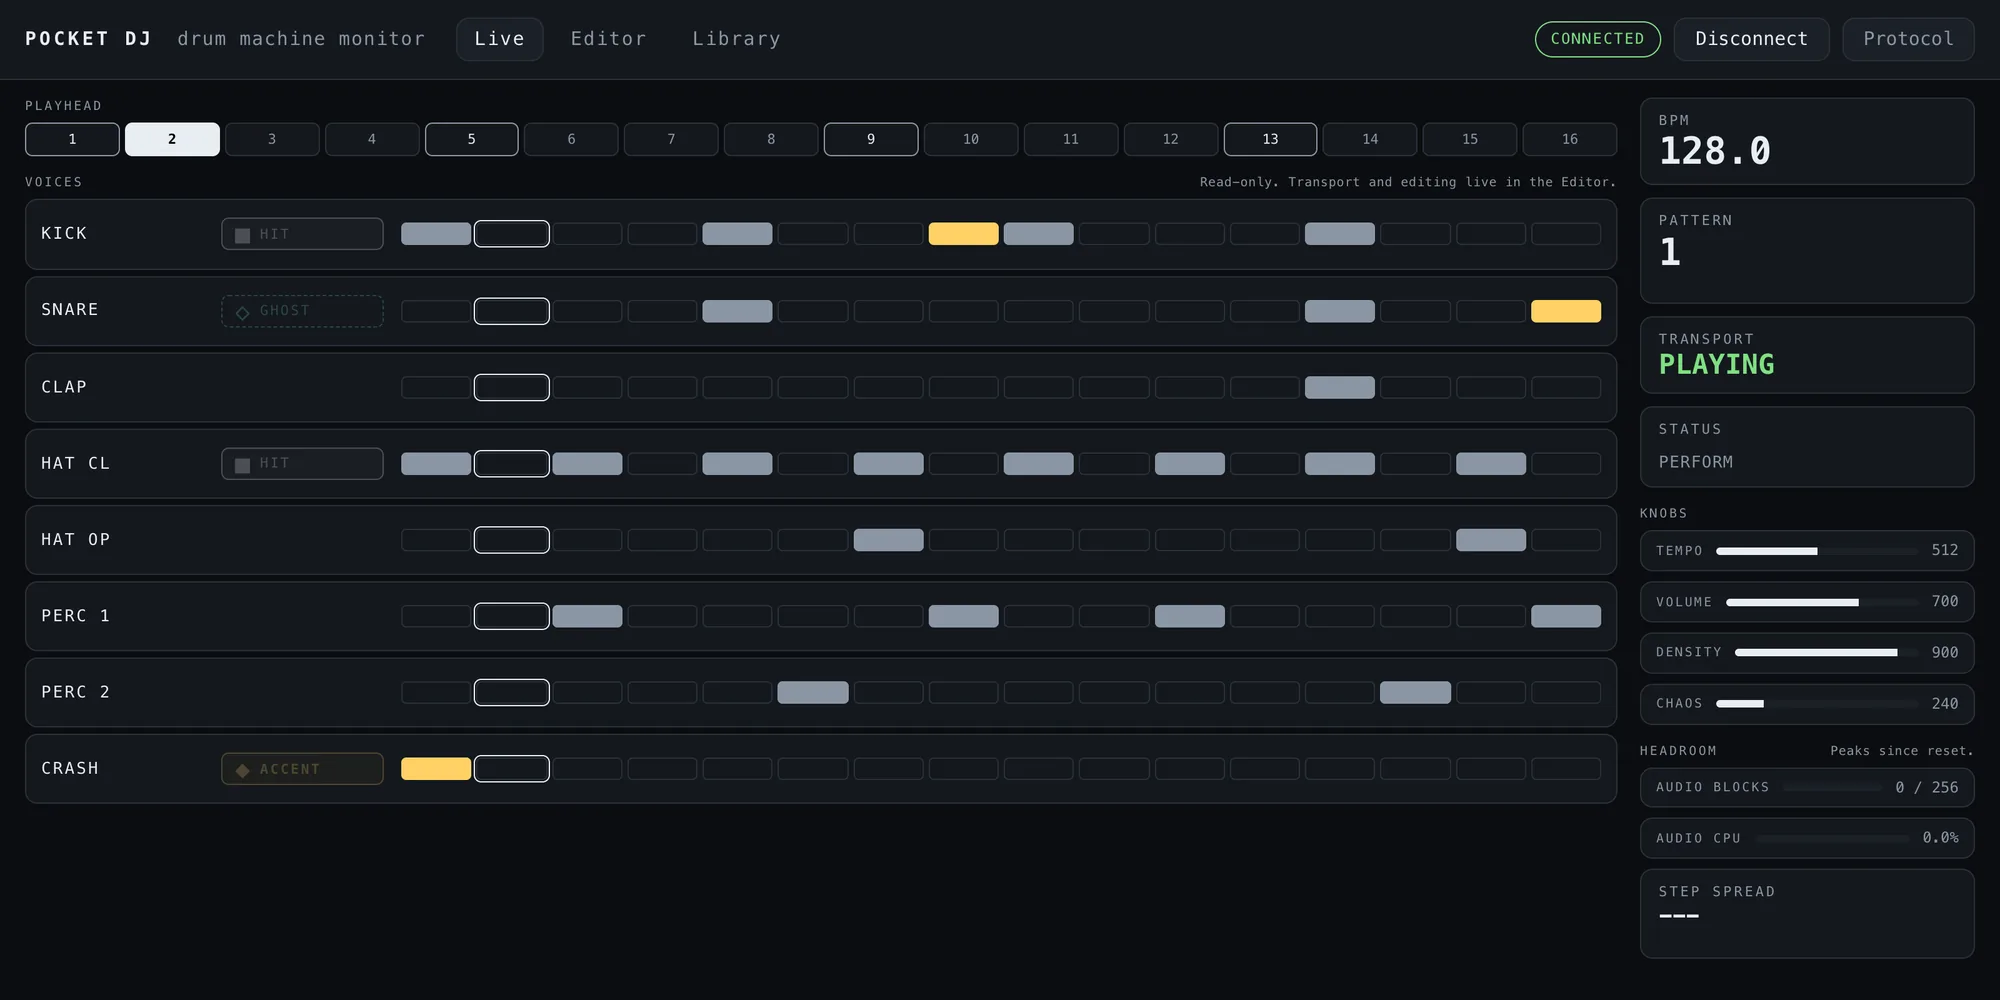Switch to the Editor tab

(608, 39)
